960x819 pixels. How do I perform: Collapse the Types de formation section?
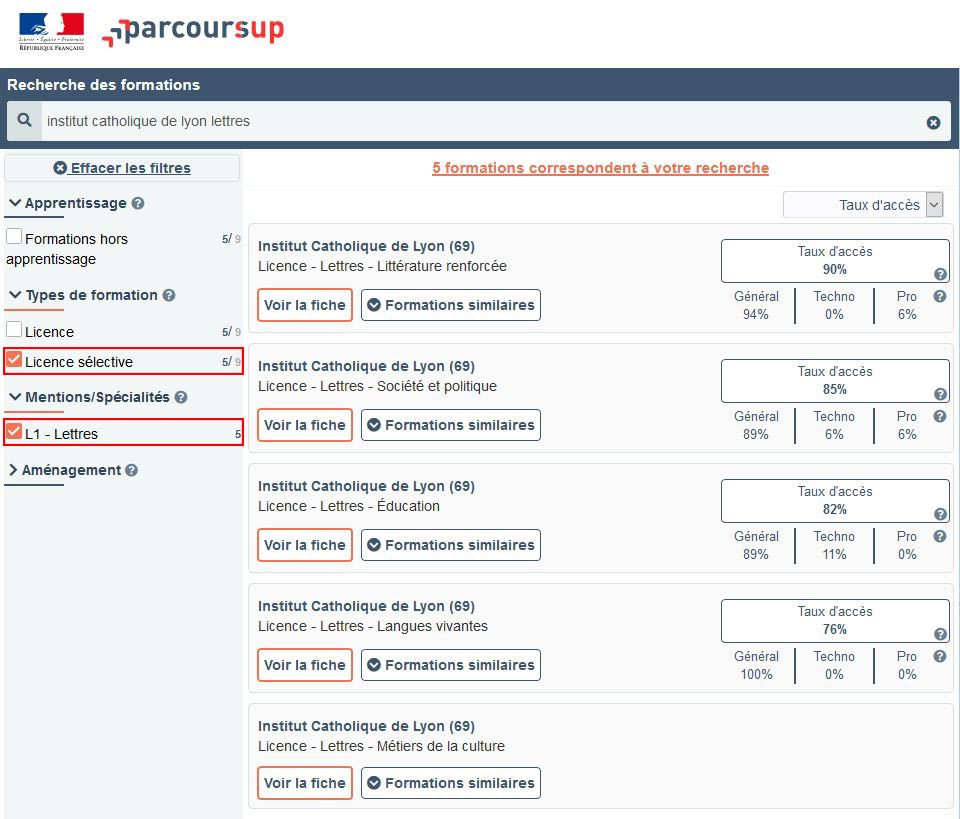(x=15, y=295)
